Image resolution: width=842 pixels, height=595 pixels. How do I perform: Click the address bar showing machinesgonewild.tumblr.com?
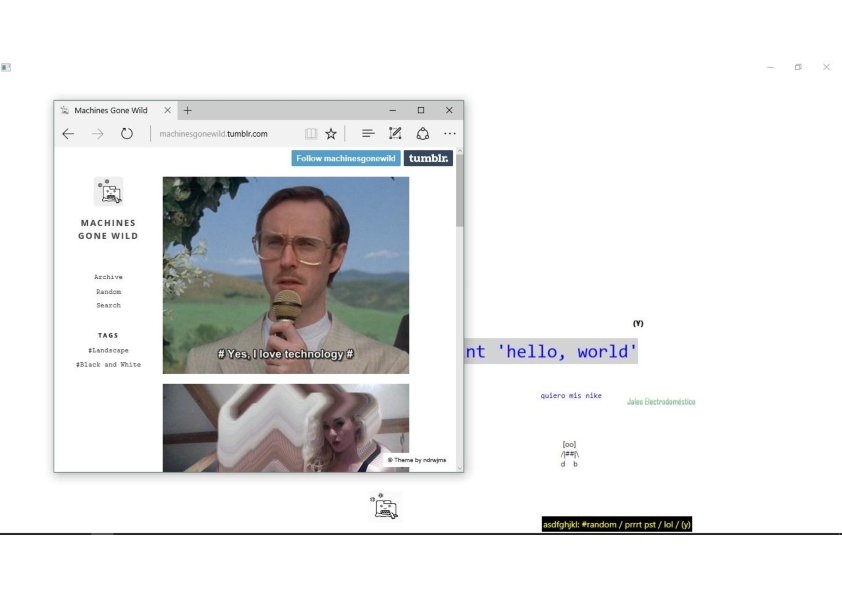click(x=225, y=134)
